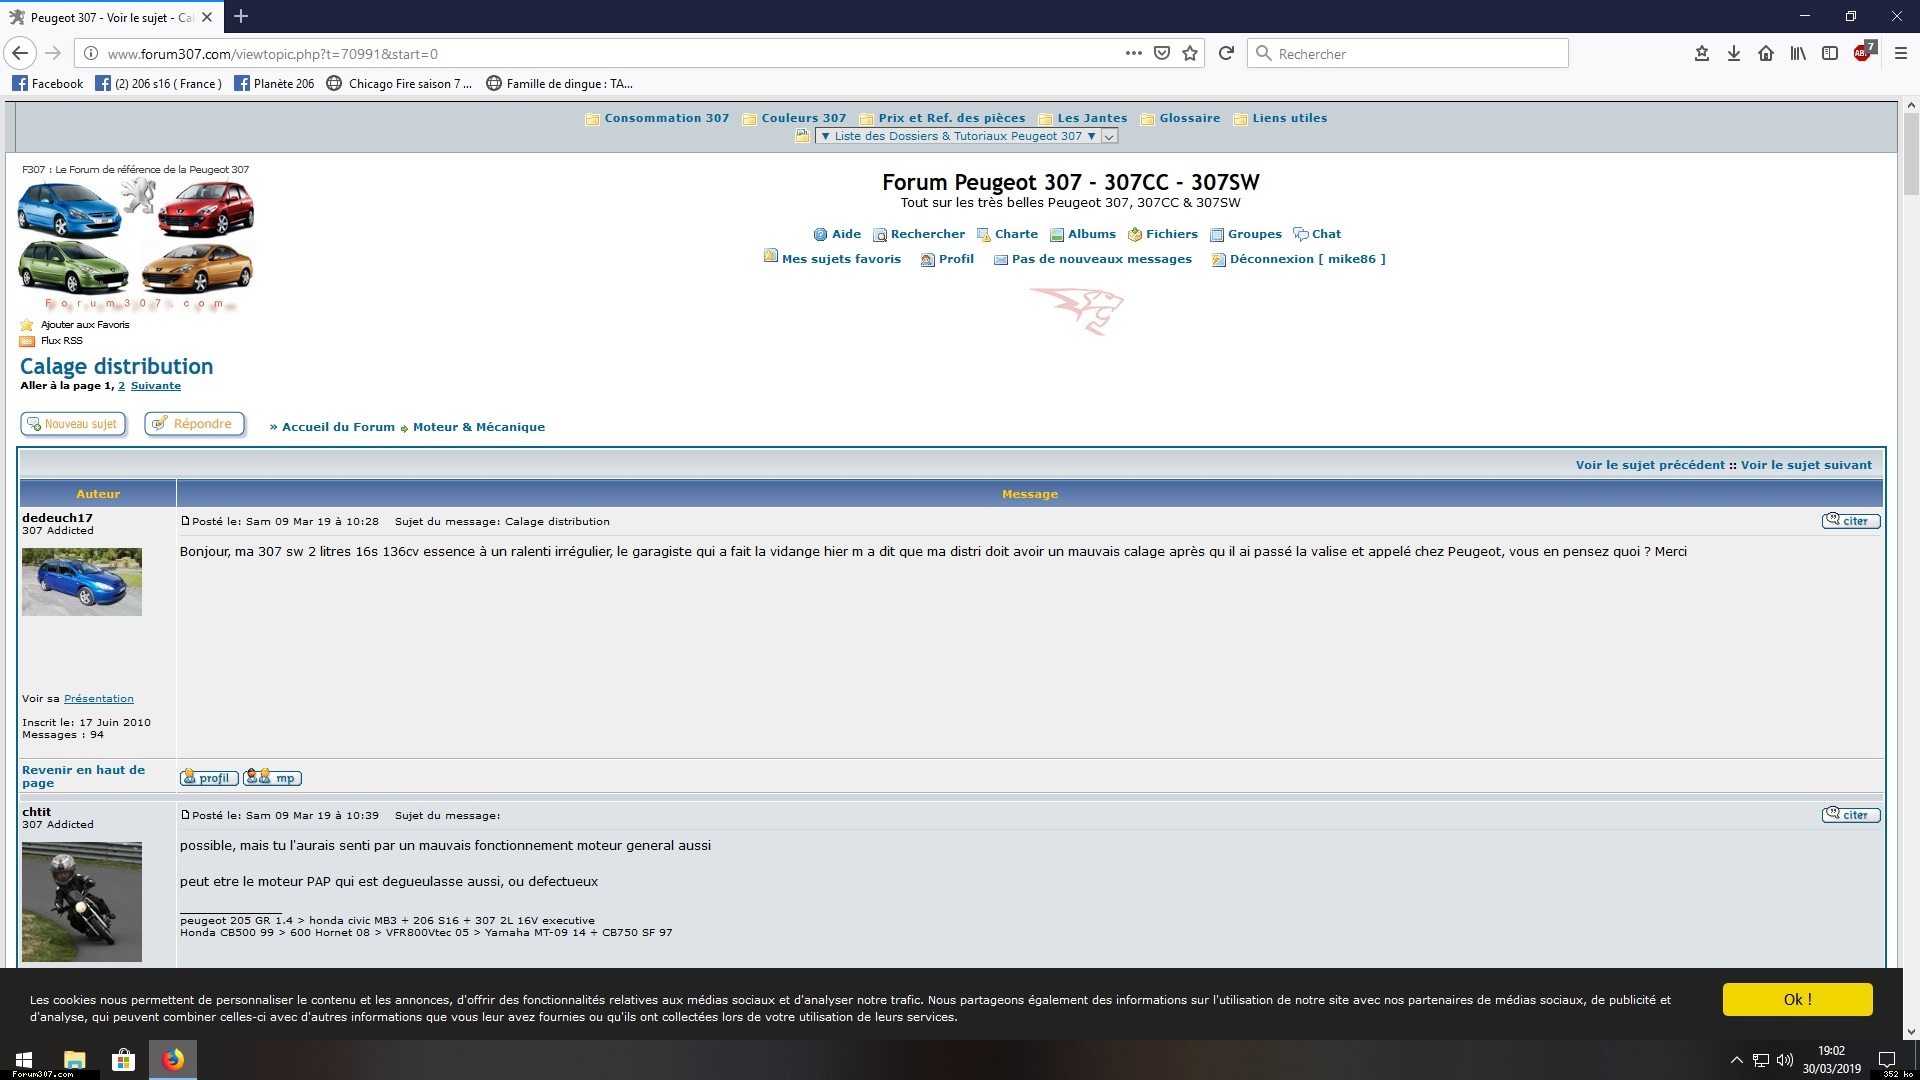Cite the first post by dedeuch17
The width and height of the screenshot is (1920, 1080).
[x=1851, y=521]
